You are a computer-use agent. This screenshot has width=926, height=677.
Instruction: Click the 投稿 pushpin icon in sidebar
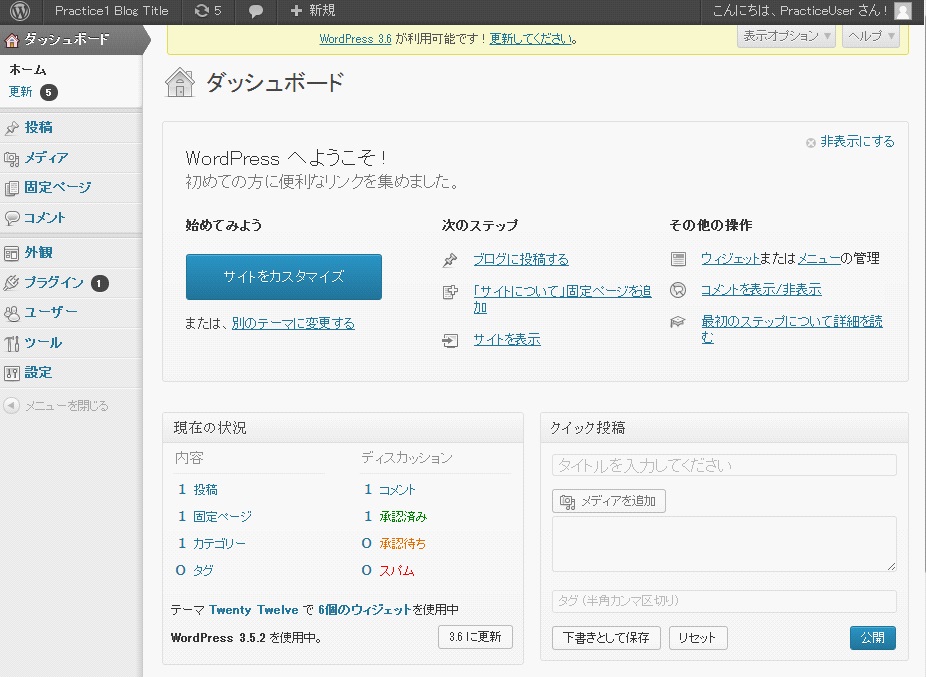12,128
